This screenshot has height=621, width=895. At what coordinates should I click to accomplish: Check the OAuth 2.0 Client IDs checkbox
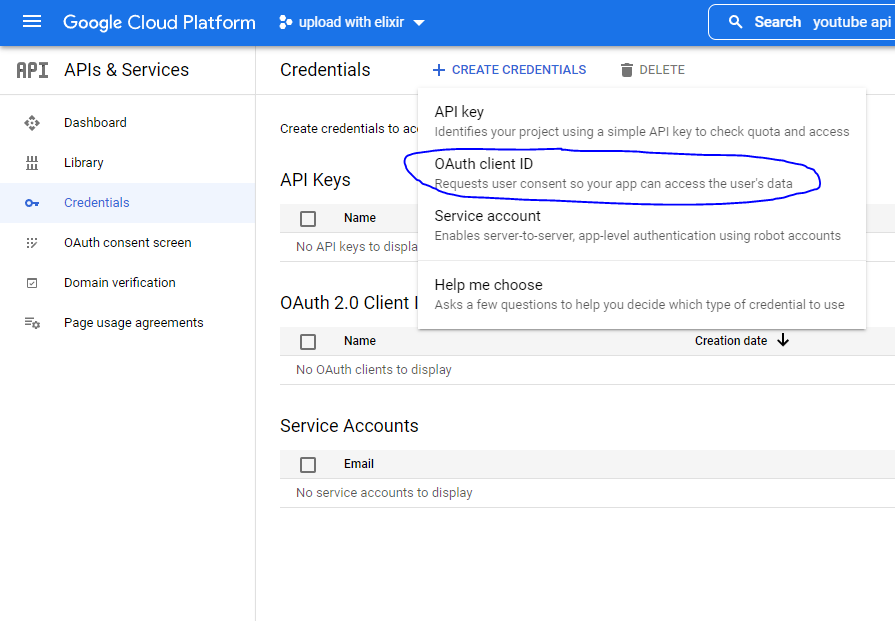[308, 342]
